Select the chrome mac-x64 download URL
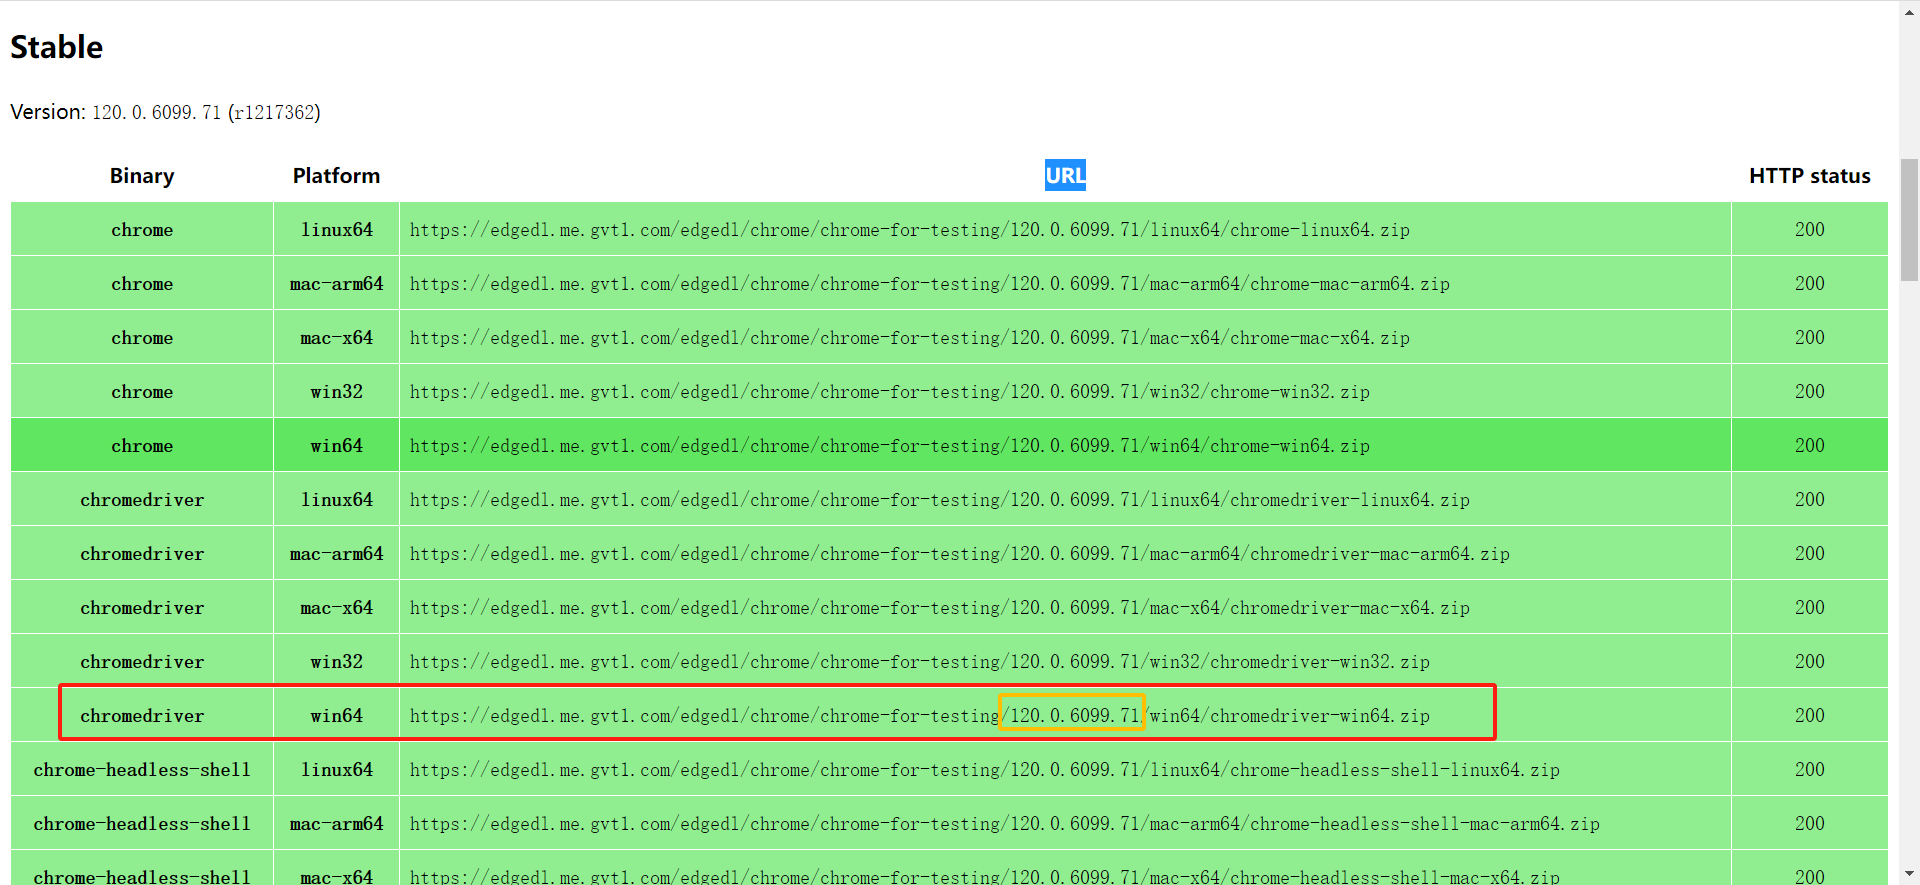This screenshot has width=1920, height=885. (909, 338)
